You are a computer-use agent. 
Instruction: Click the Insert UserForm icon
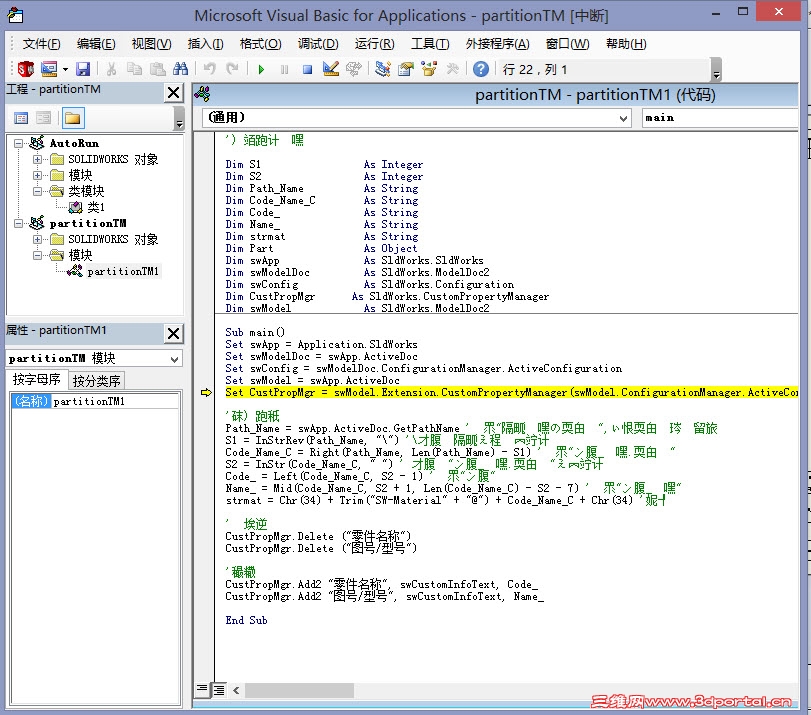pyautogui.click(x=49, y=69)
